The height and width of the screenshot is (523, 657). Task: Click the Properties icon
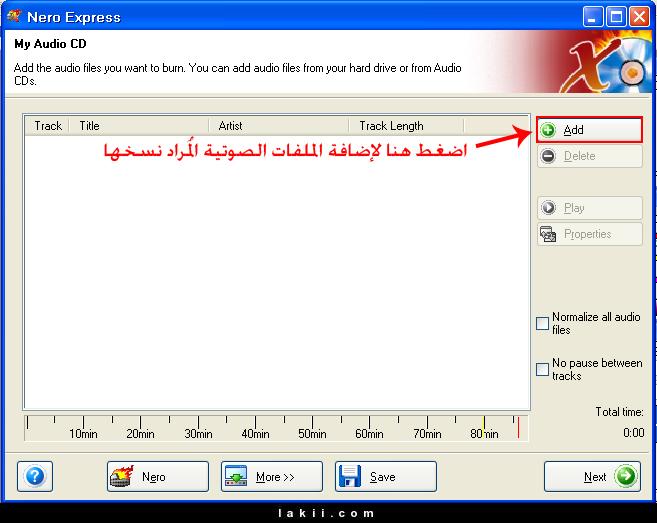point(548,234)
